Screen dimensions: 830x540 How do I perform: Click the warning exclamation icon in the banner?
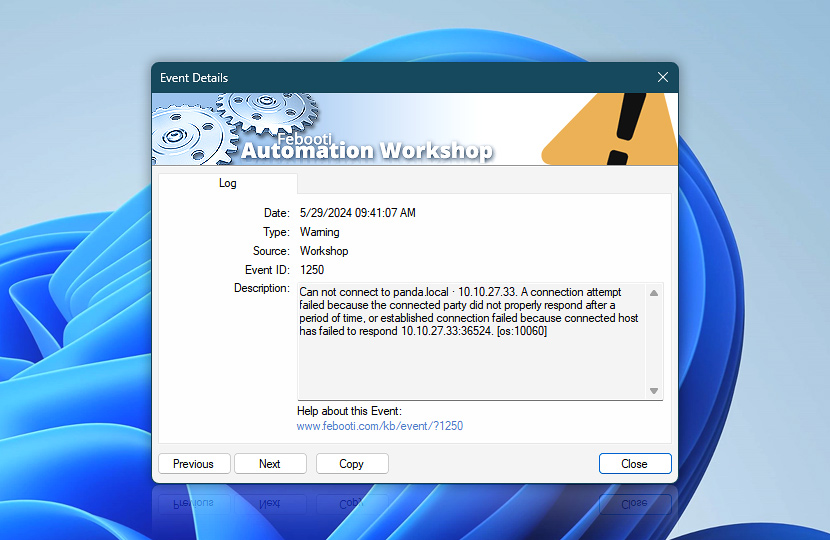610,129
